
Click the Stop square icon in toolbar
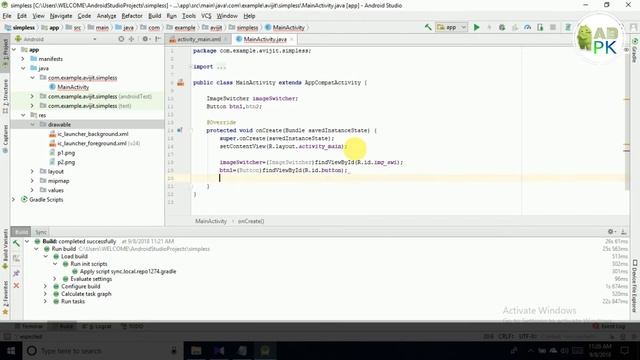pos(553,27)
